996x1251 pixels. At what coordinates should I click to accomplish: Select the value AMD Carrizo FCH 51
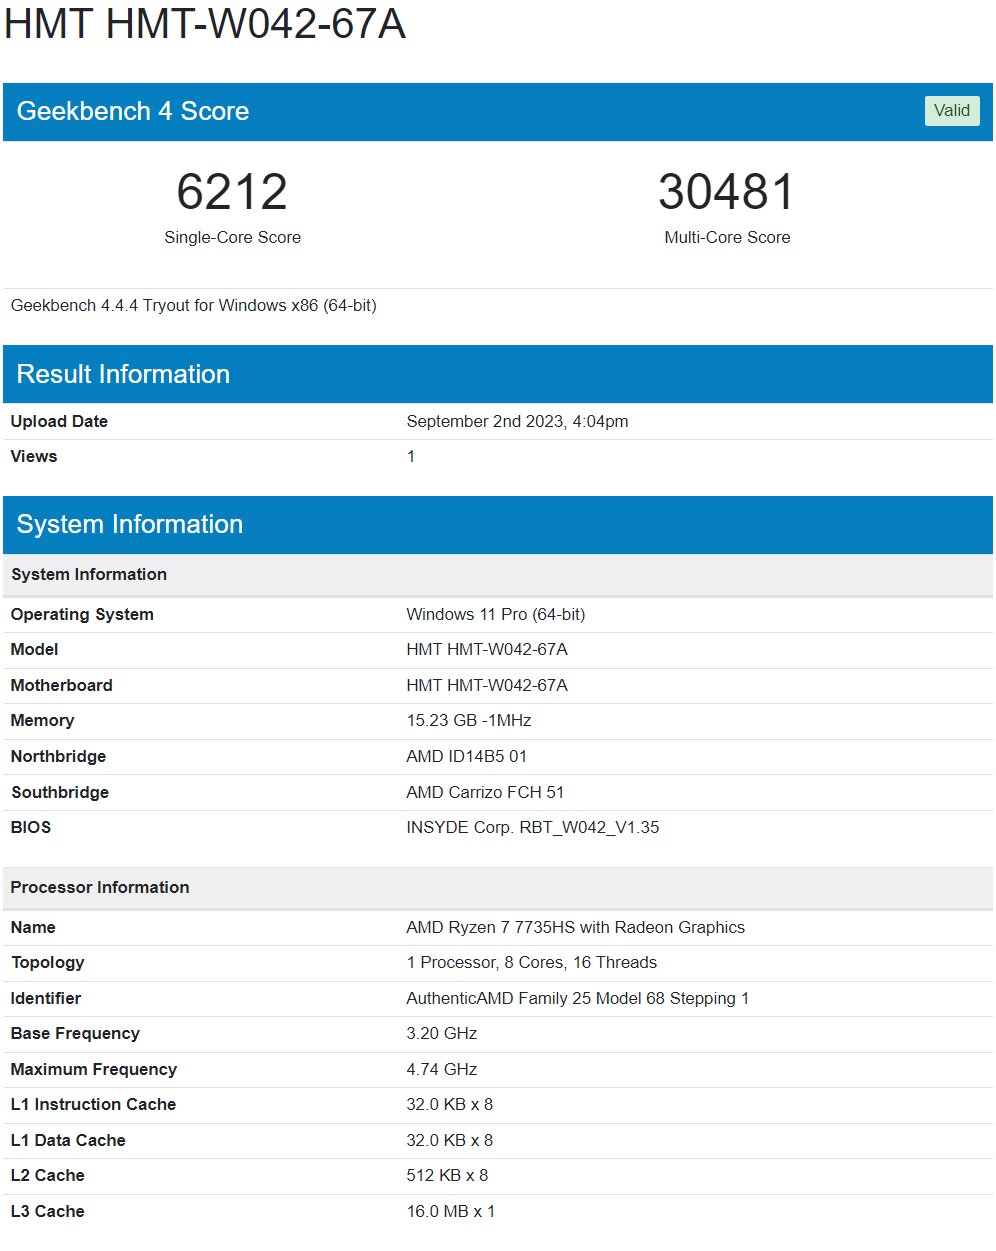[x=485, y=792]
